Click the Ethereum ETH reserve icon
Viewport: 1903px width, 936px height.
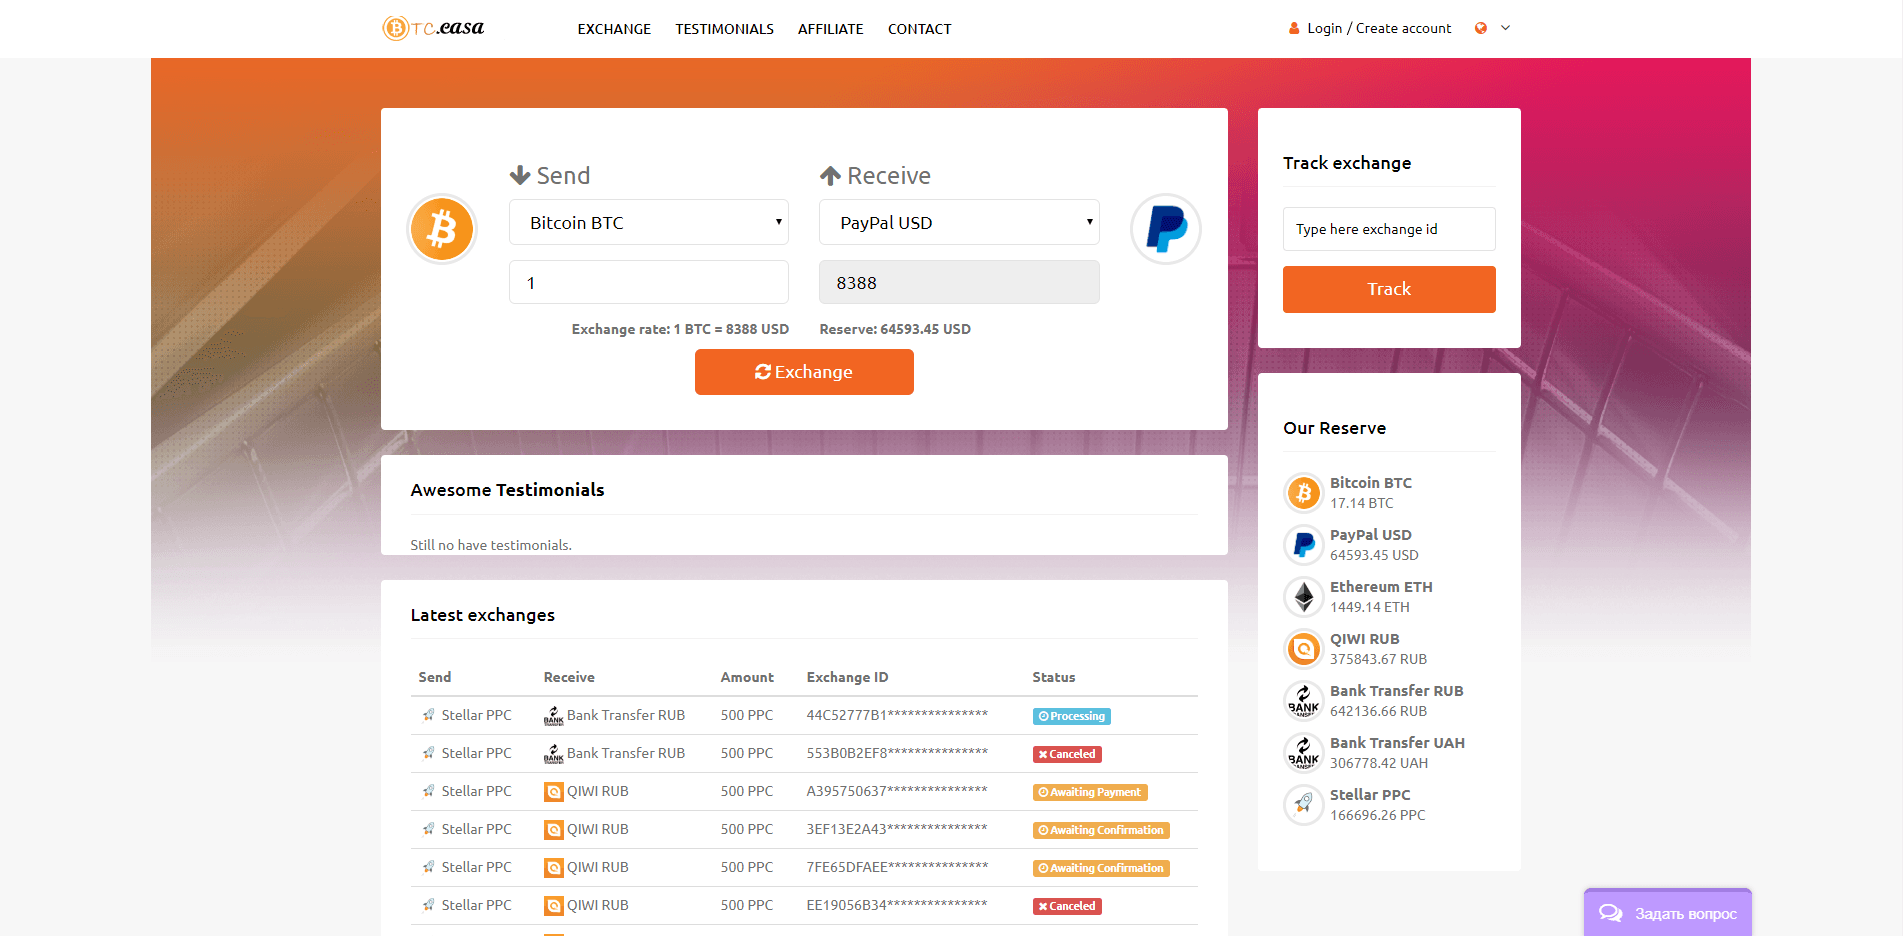click(x=1303, y=596)
